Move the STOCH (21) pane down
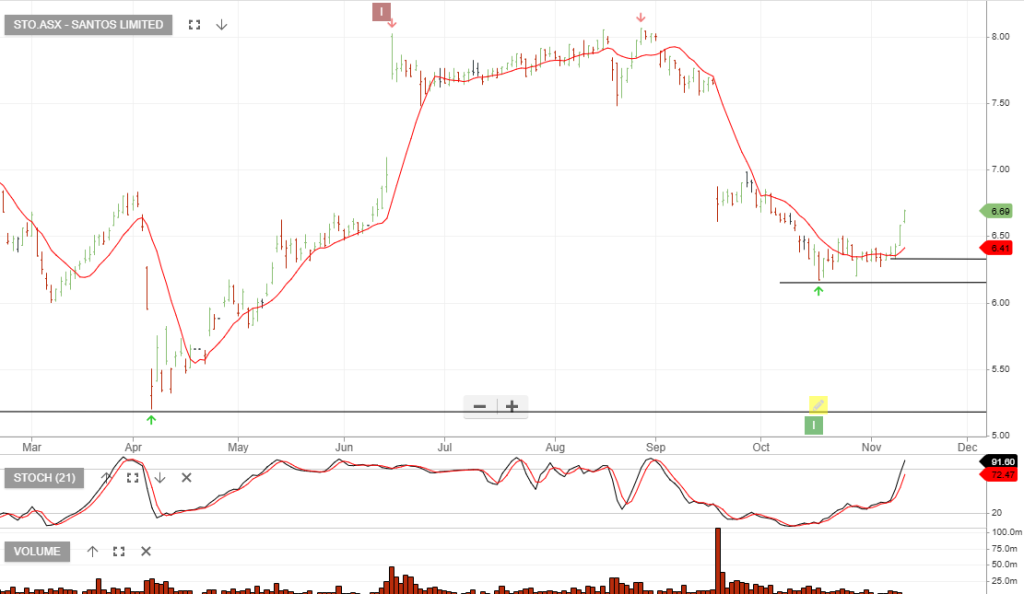This screenshot has height=594, width=1024. tap(159, 478)
